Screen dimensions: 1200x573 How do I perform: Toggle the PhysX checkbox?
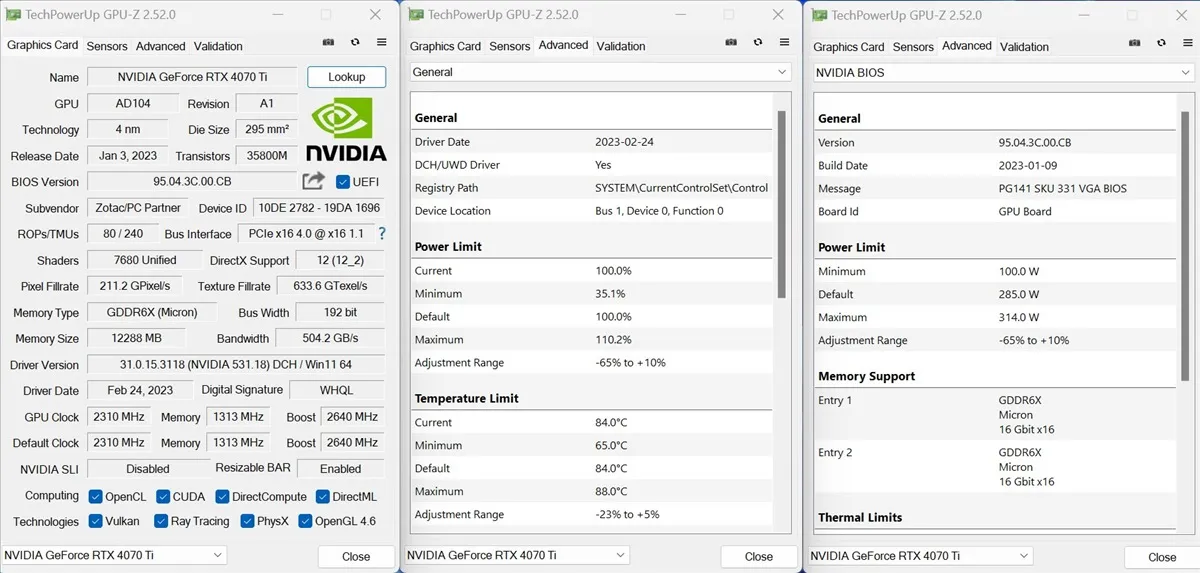(247, 521)
